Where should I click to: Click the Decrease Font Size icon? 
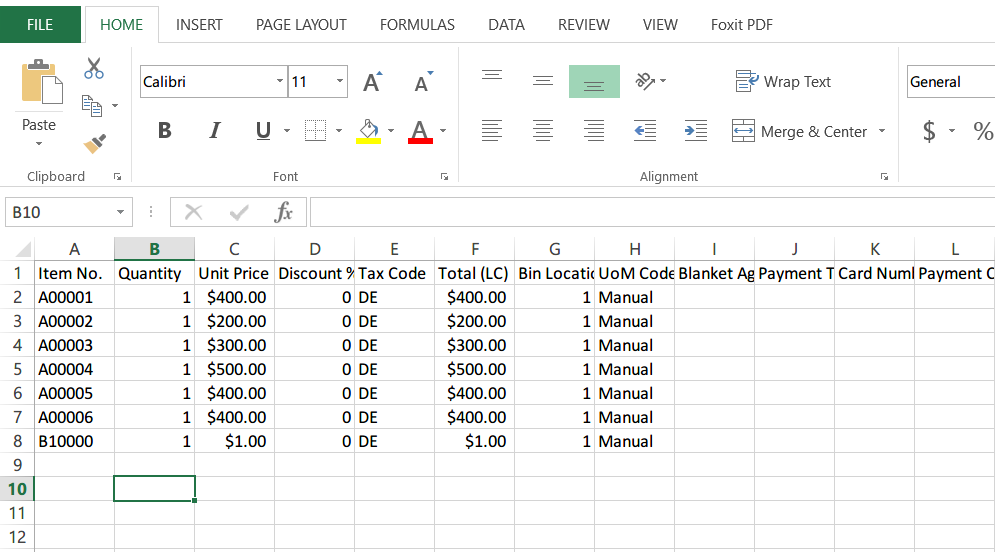click(422, 82)
